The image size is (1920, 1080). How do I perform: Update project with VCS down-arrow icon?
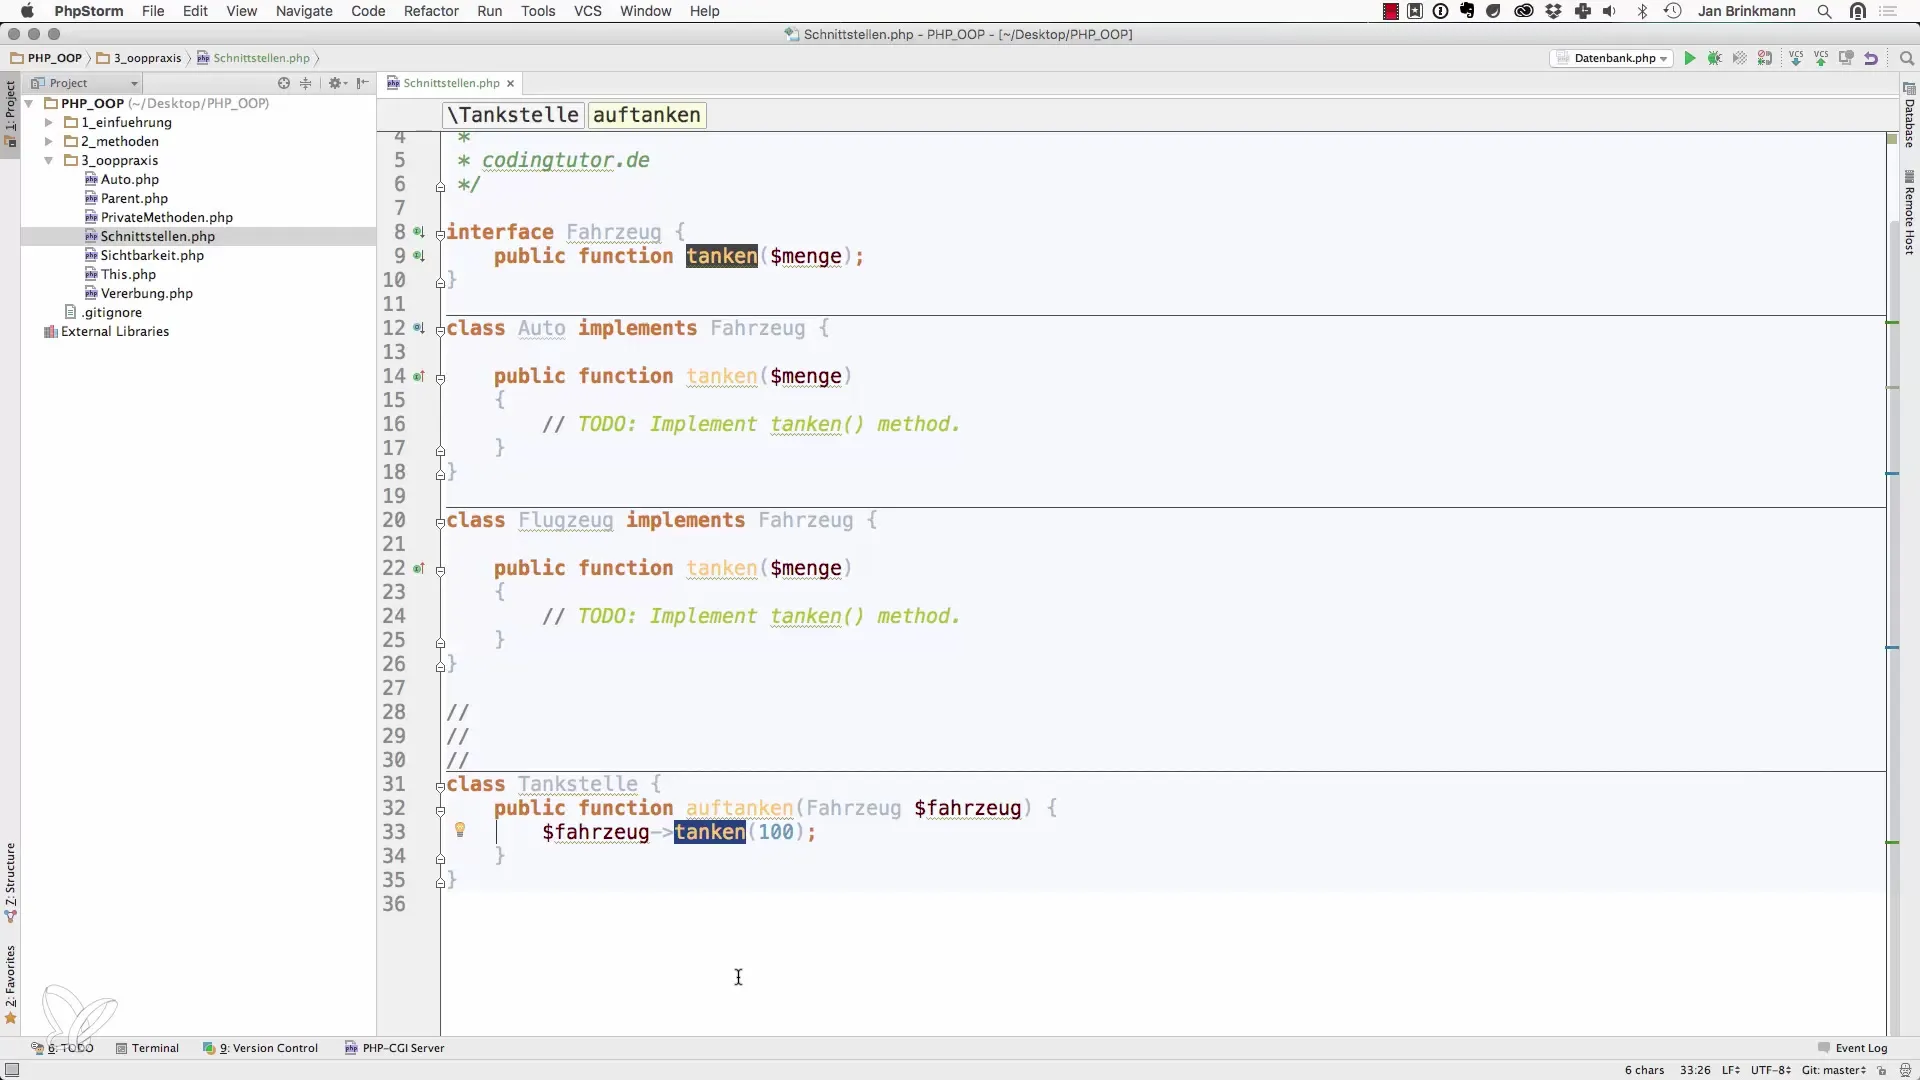click(x=1796, y=58)
